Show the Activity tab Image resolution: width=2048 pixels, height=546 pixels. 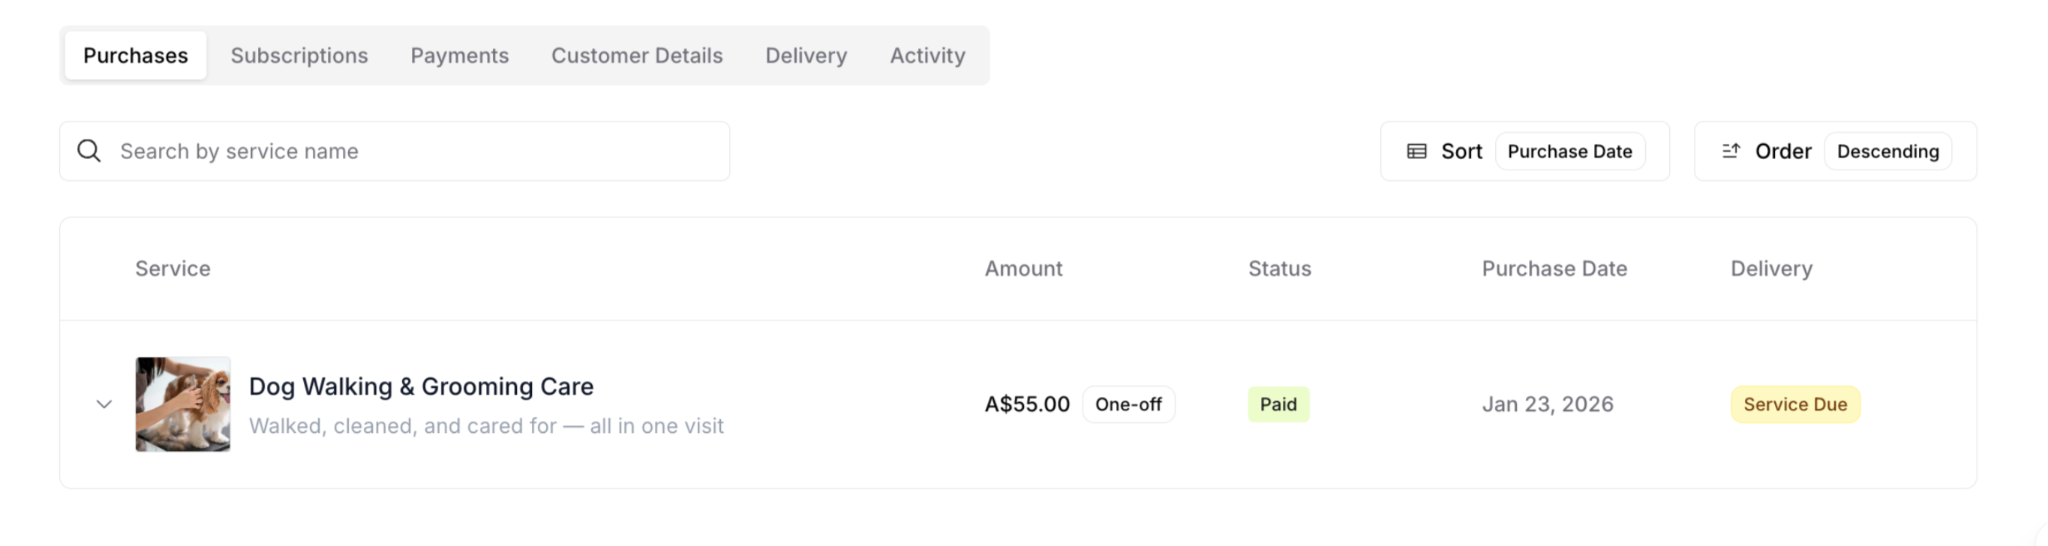click(927, 56)
